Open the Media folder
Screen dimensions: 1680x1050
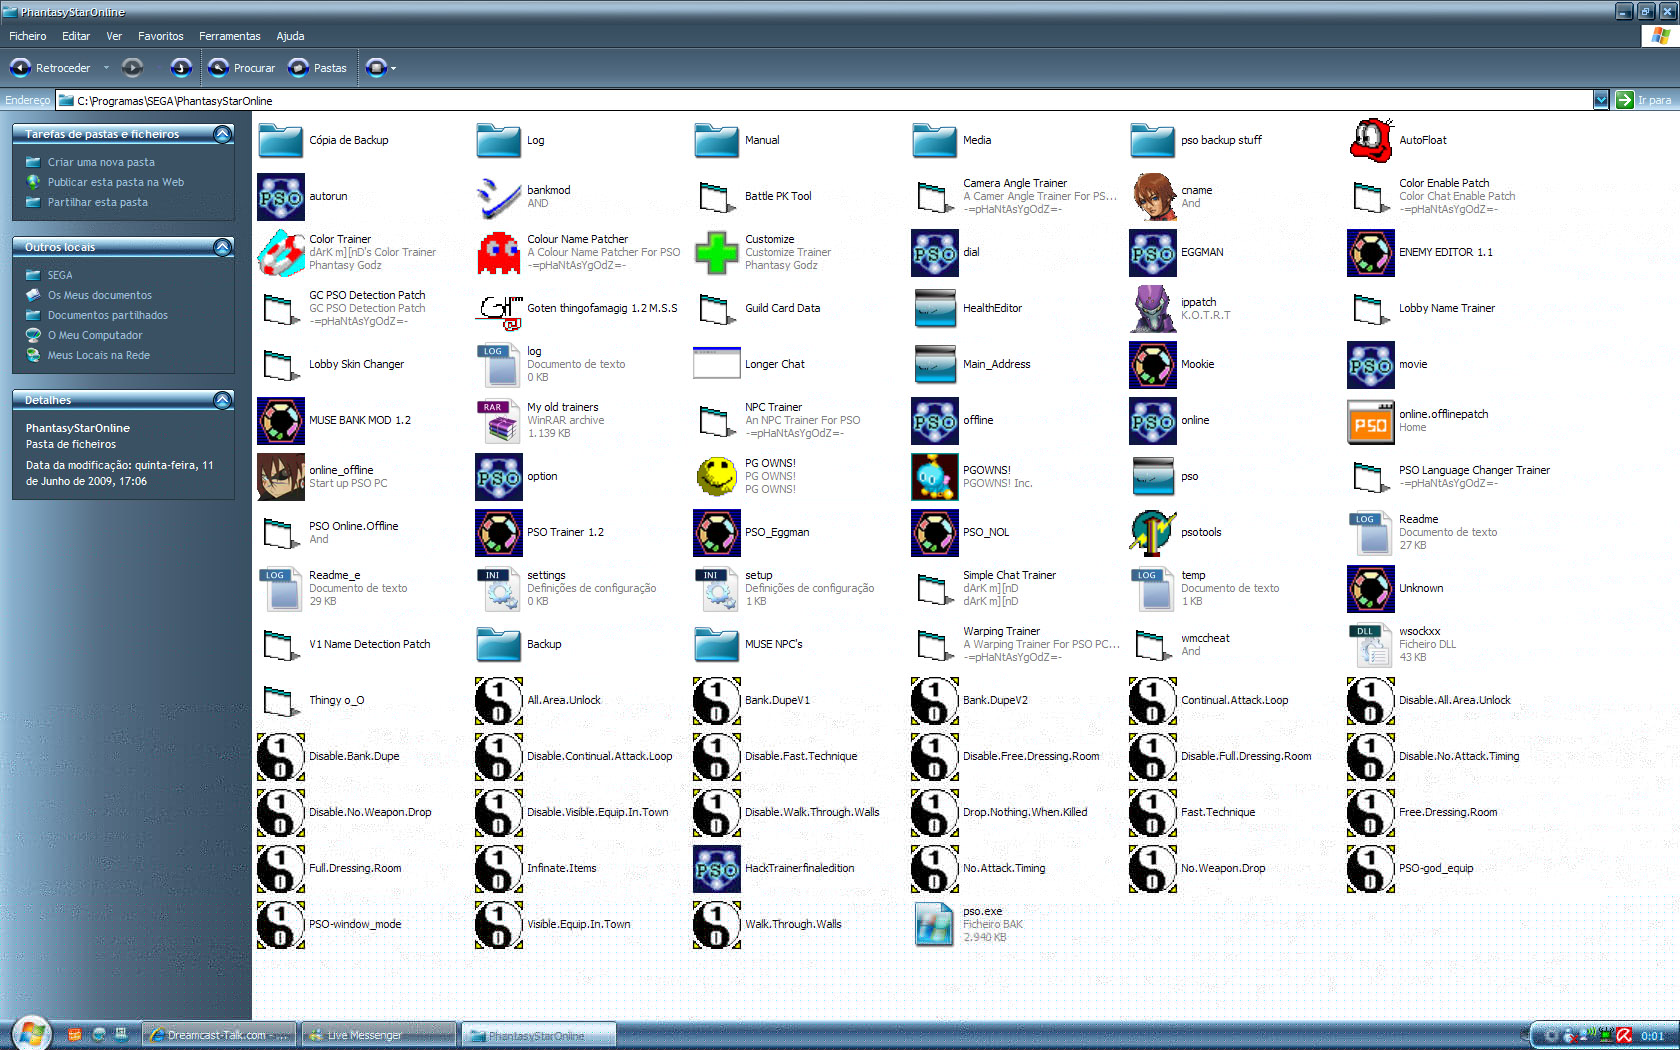[934, 140]
